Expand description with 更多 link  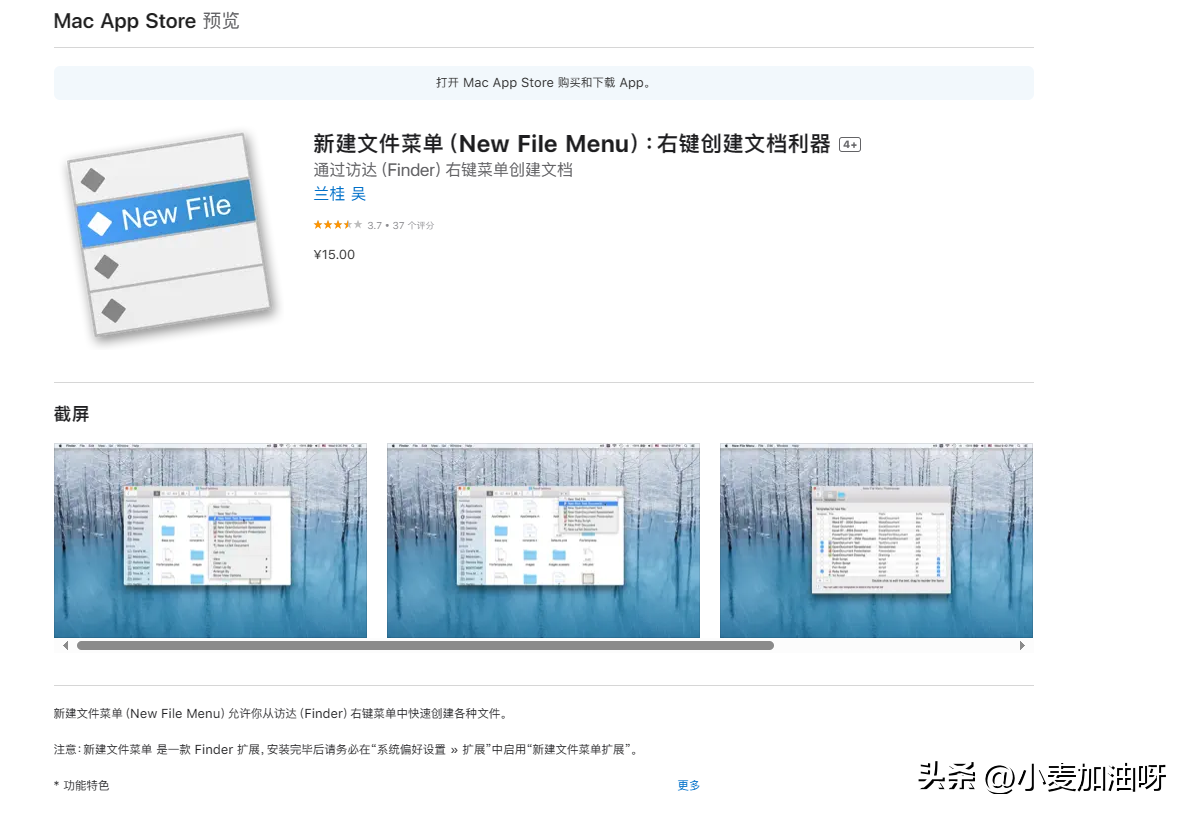coord(689,785)
